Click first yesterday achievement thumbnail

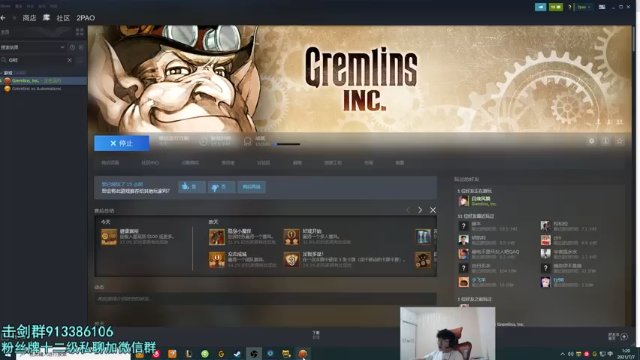pos(217,237)
